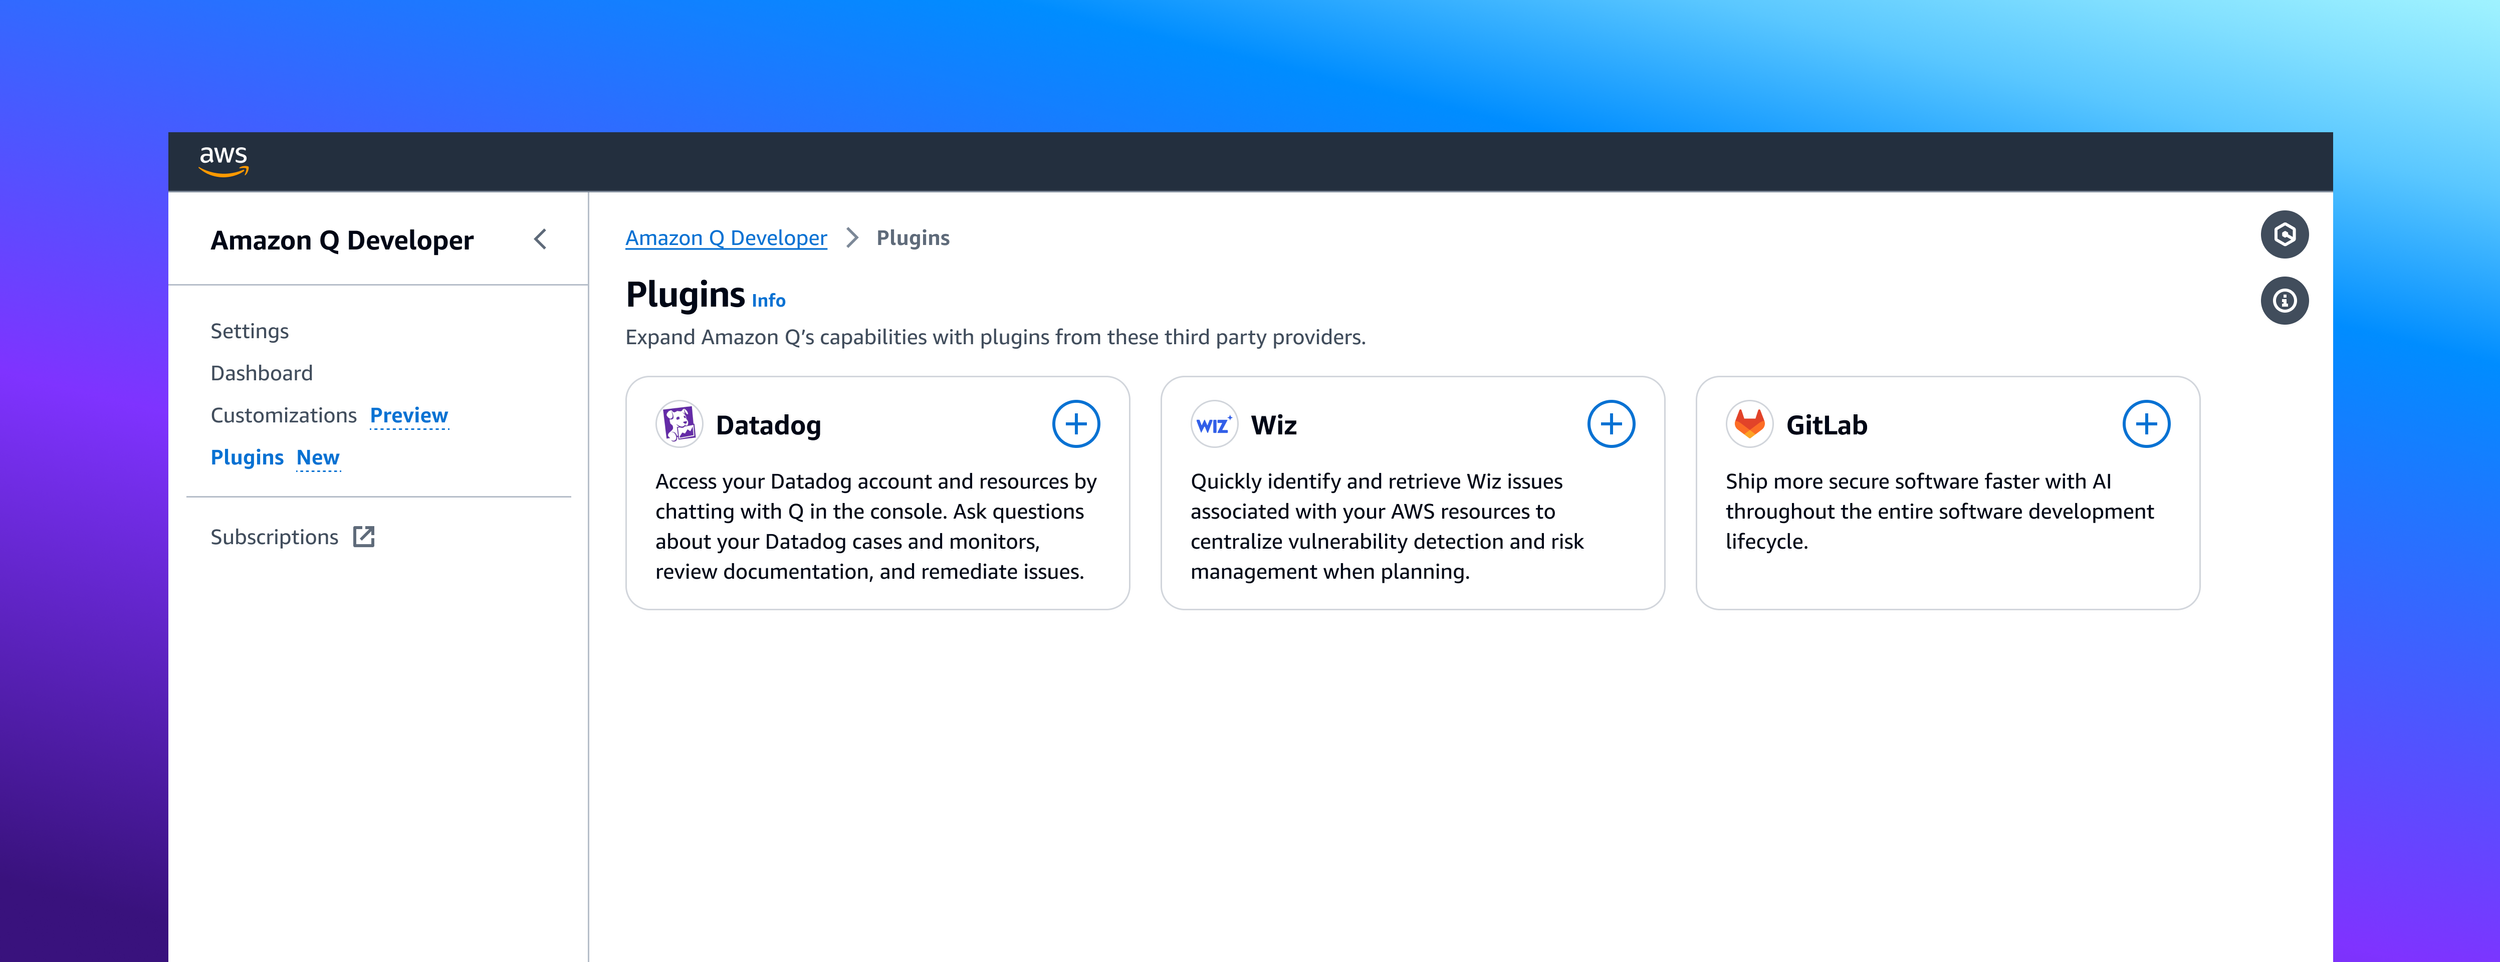Click the Wiz description 'Quickly identify and retrieve'
Viewport: 2500px width, 962px height.
[1387, 526]
